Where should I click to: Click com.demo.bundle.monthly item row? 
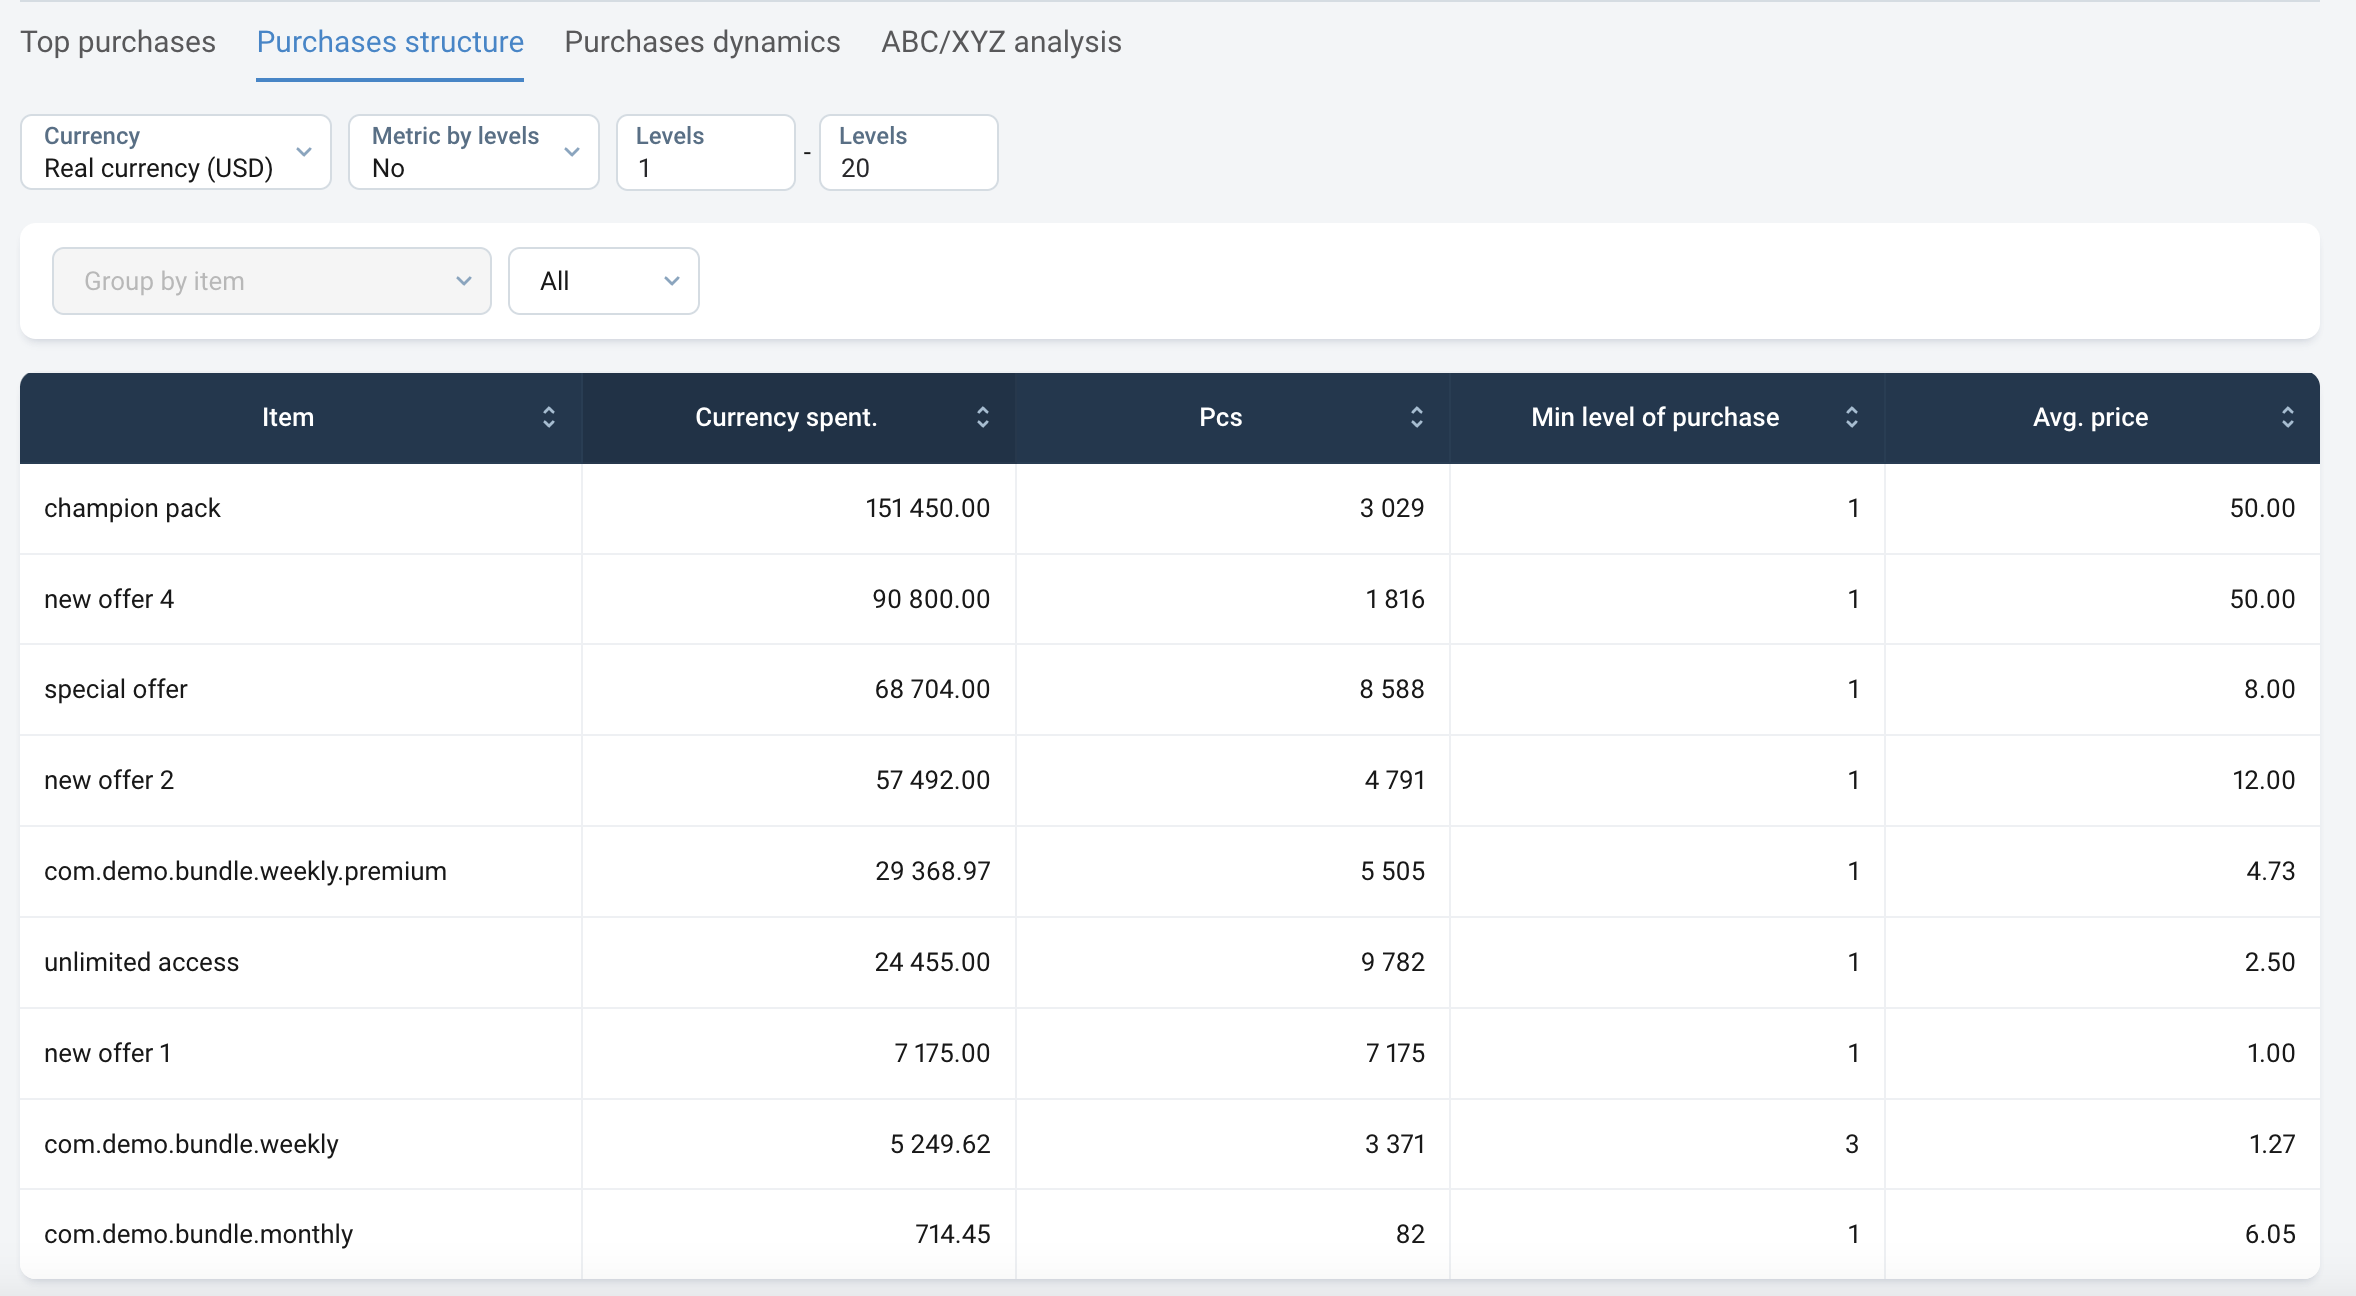(198, 1234)
